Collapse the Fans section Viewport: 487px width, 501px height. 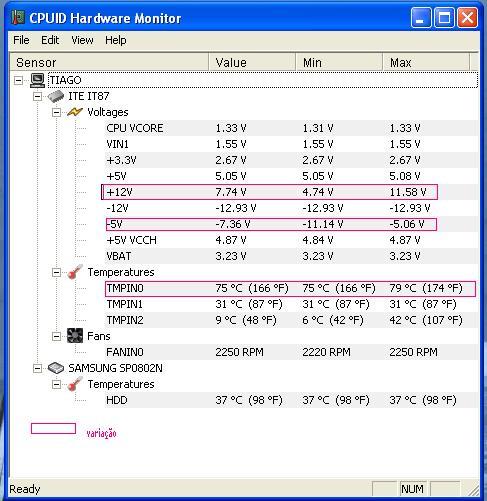coord(57,336)
